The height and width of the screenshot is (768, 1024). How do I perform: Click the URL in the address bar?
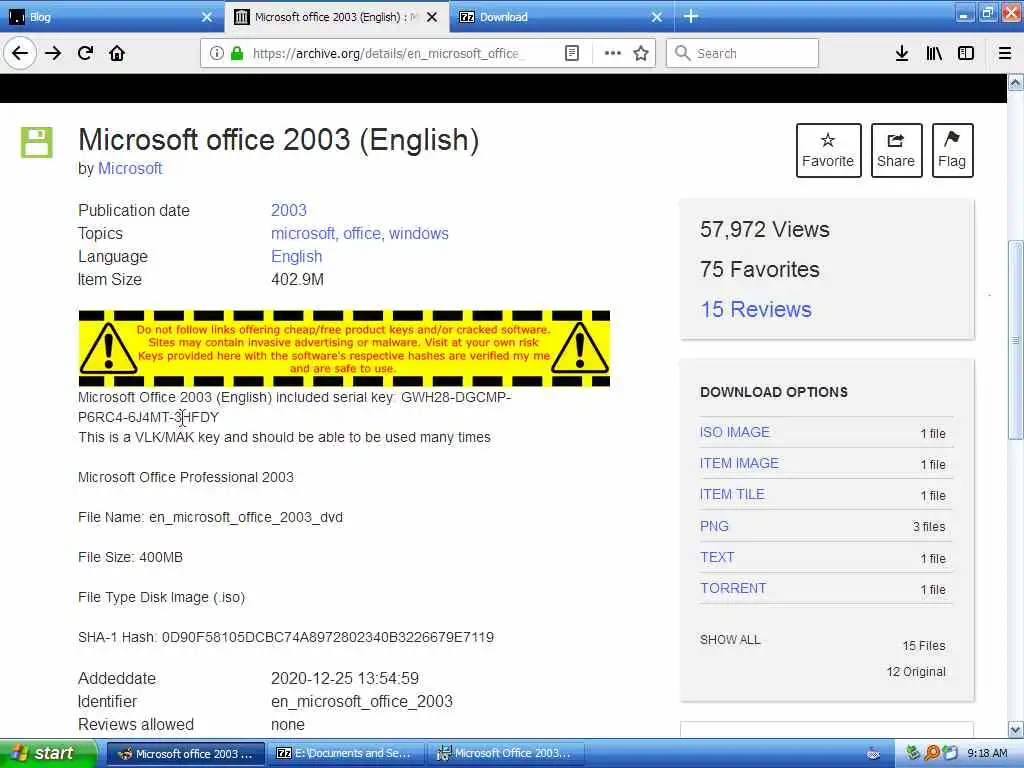(389, 54)
